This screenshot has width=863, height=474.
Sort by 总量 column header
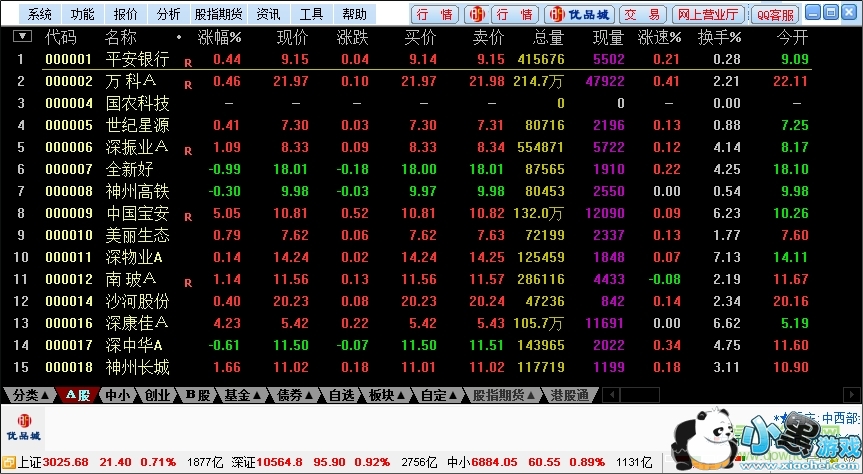pos(548,37)
